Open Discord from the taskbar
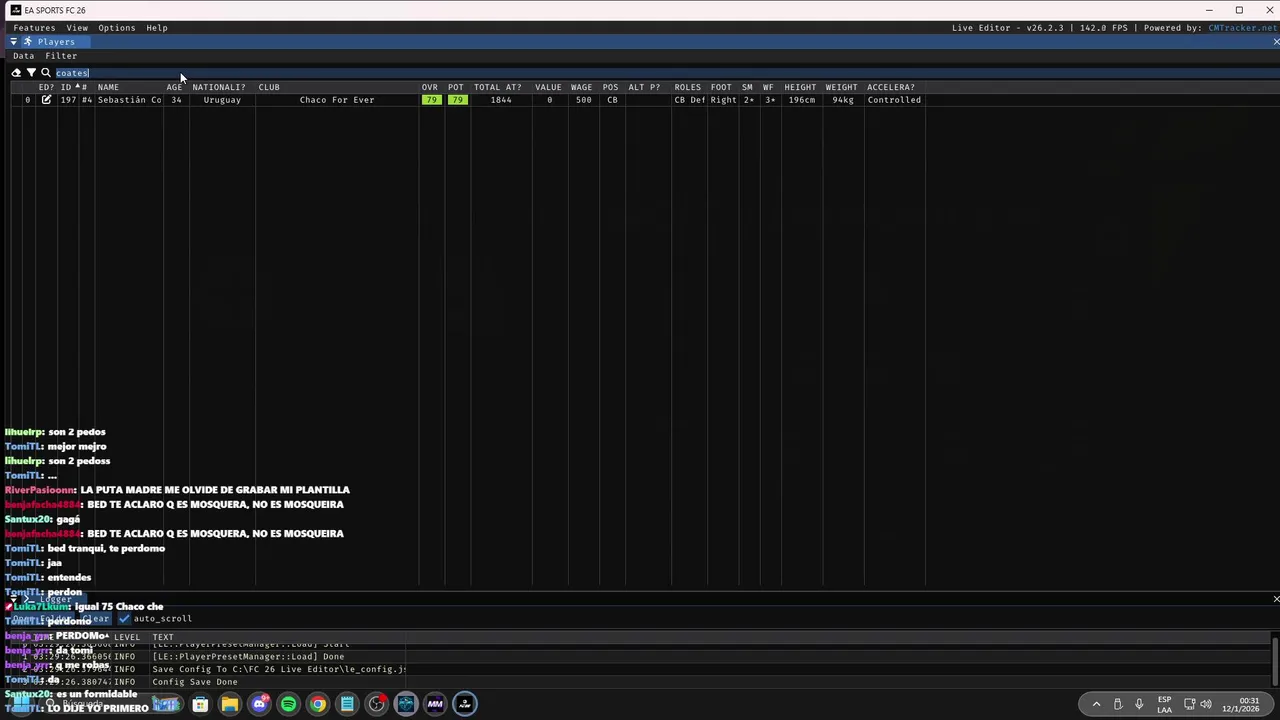Image resolution: width=1280 pixels, height=720 pixels. point(259,704)
